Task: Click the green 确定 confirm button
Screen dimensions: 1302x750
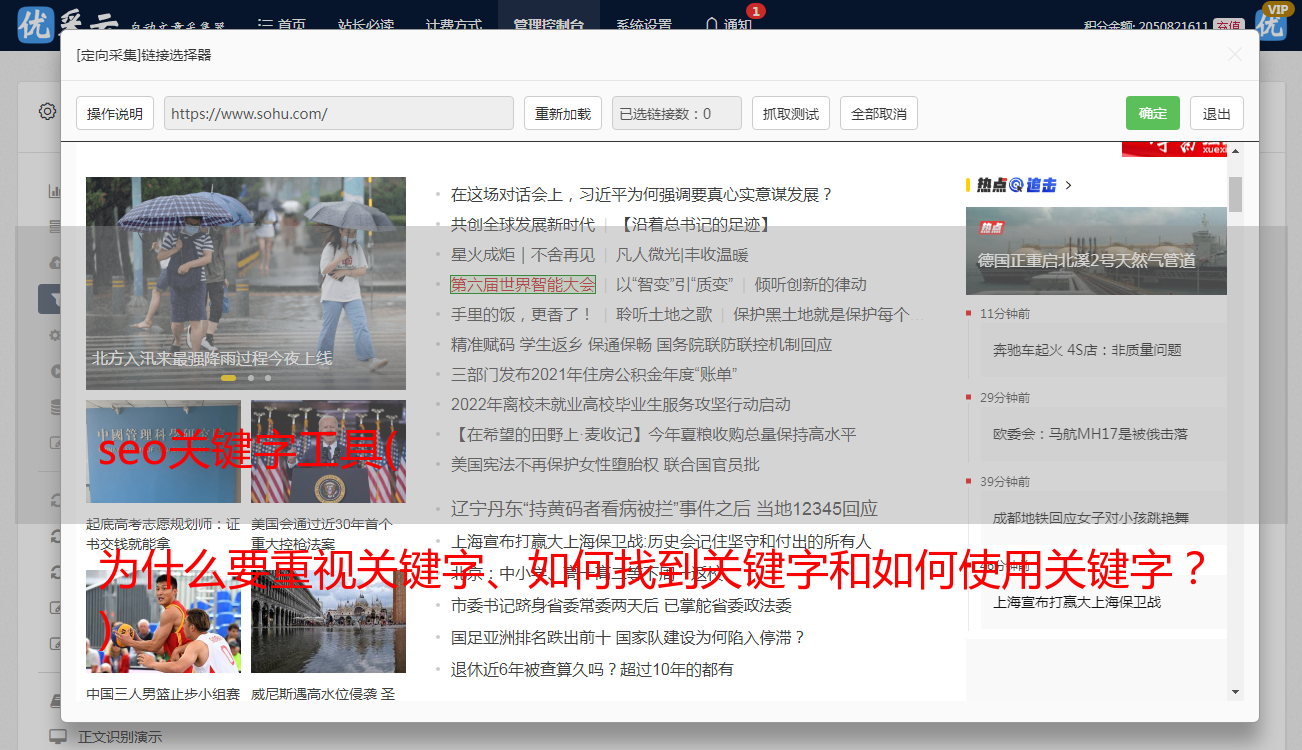Action: tap(1152, 113)
